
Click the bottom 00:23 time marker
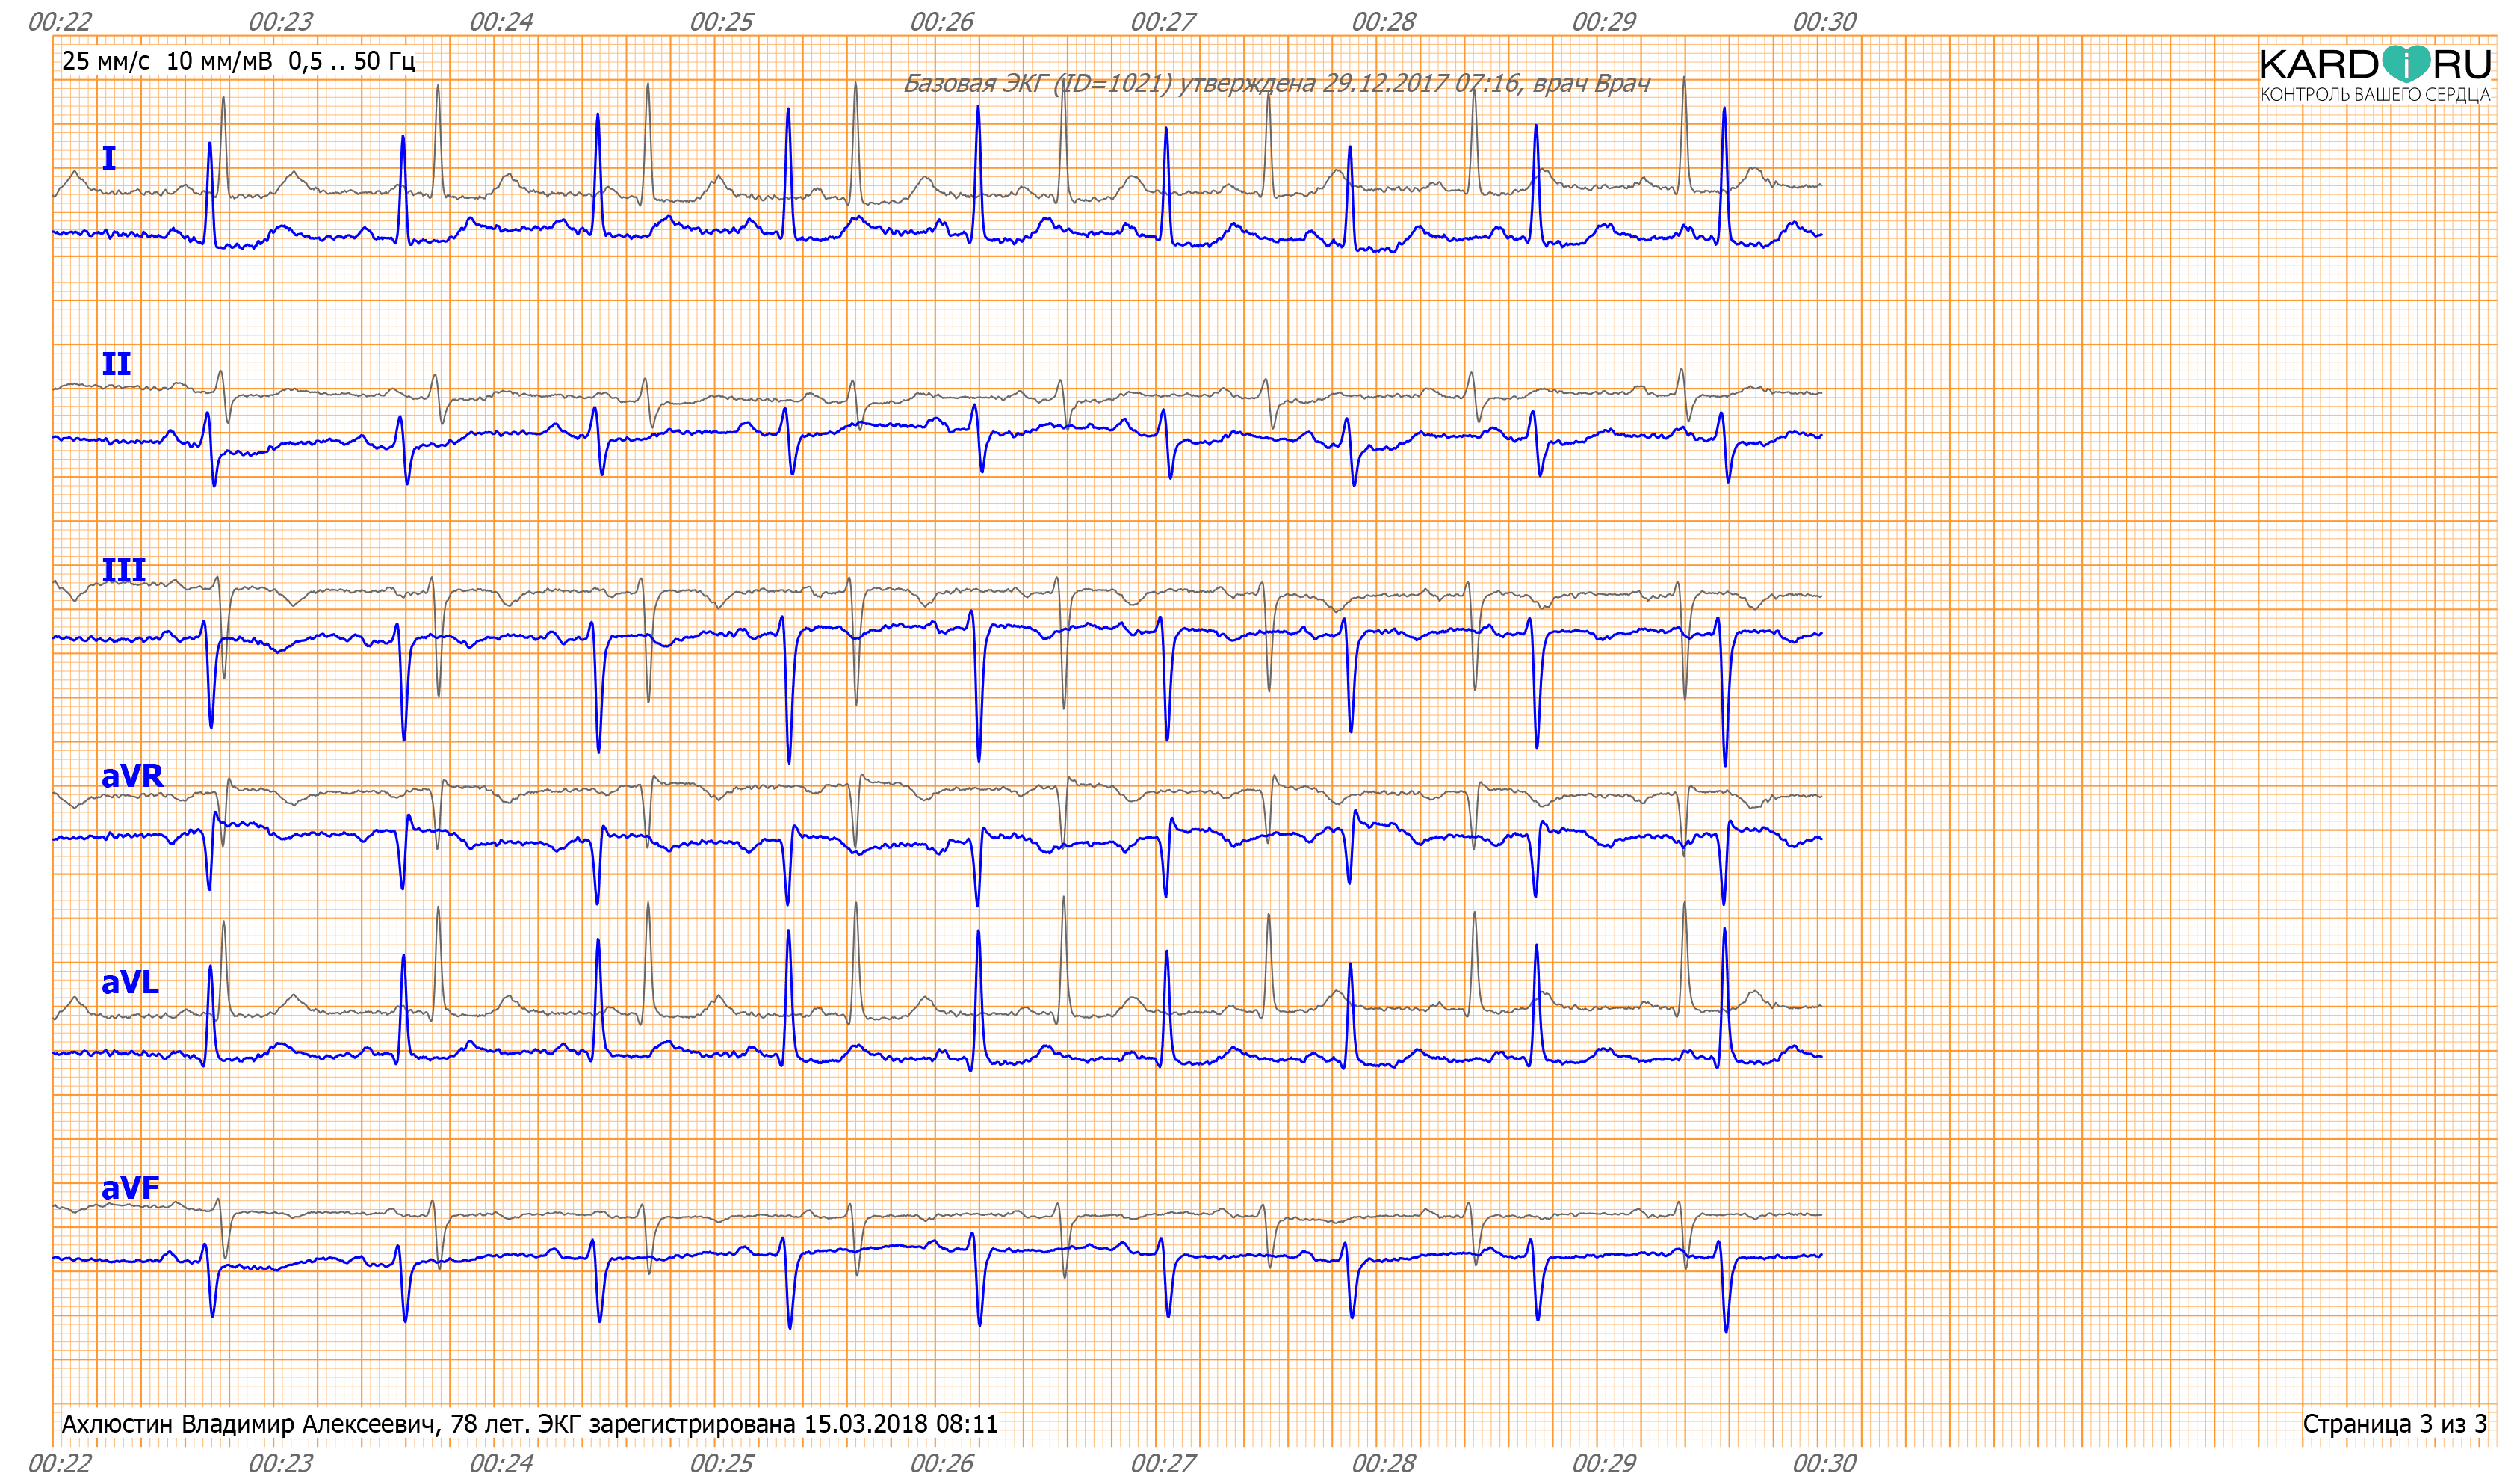(x=281, y=1463)
